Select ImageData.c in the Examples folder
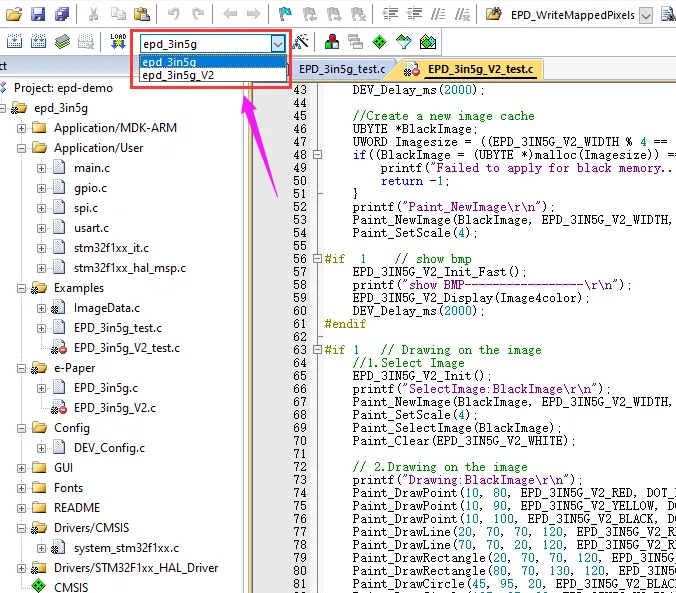676x593 pixels. tap(107, 308)
